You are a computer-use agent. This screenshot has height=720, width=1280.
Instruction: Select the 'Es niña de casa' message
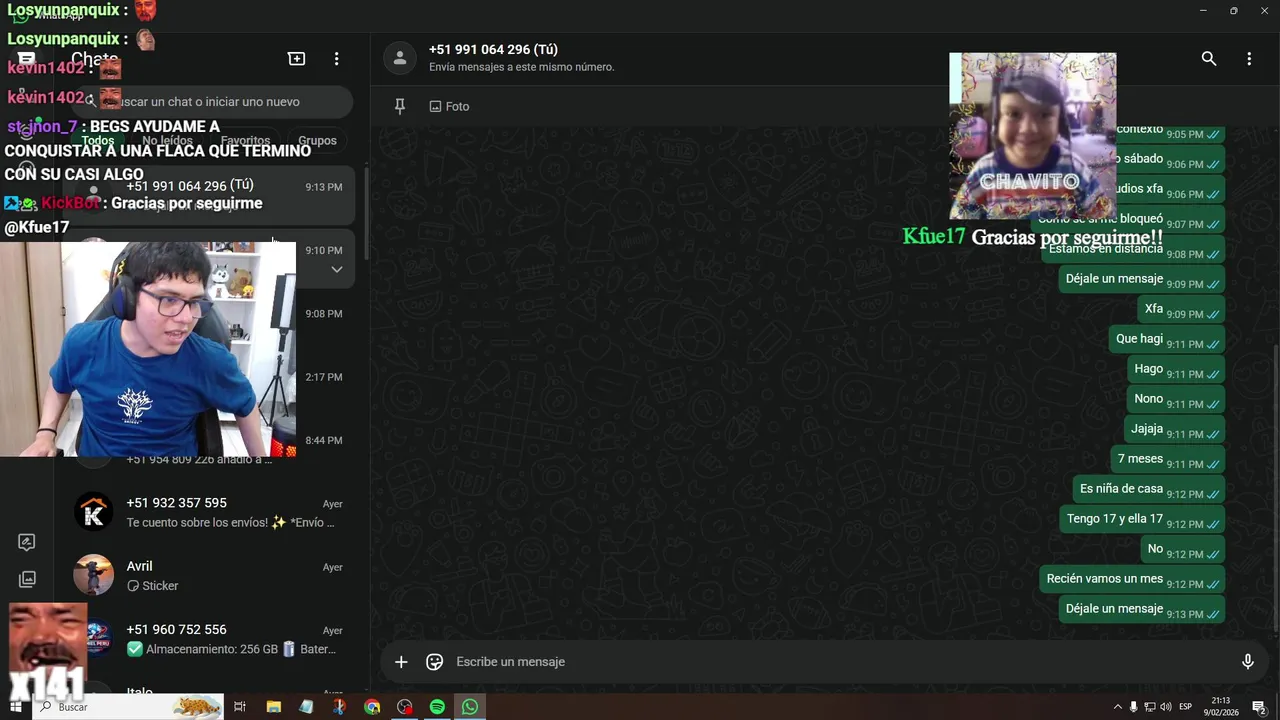pyautogui.click(x=1149, y=490)
